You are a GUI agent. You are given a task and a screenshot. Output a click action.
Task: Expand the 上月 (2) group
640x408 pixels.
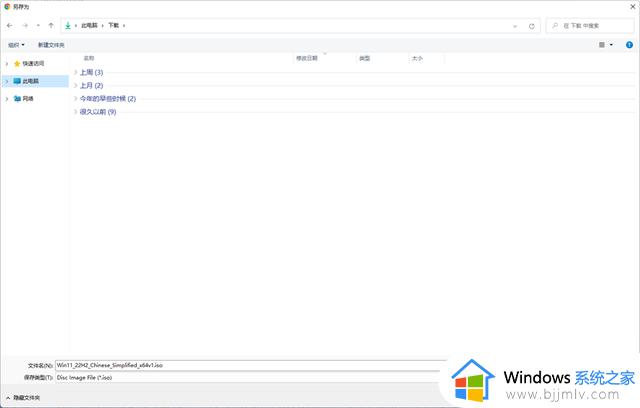pyautogui.click(x=76, y=86)
